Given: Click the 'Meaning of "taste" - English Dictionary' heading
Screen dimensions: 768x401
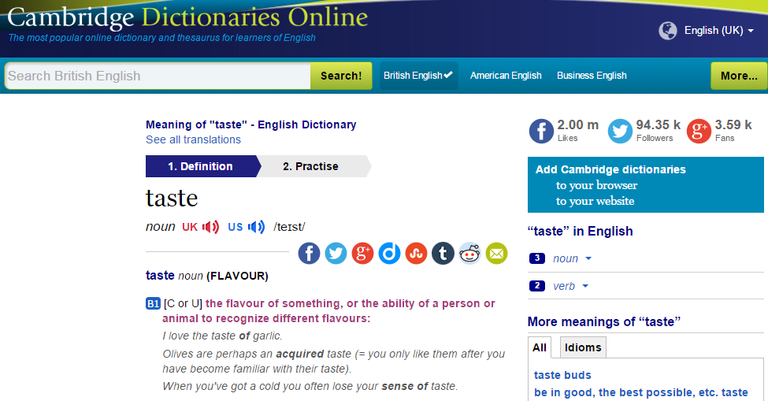Looking at the screenshot, I should click(251, 124).
